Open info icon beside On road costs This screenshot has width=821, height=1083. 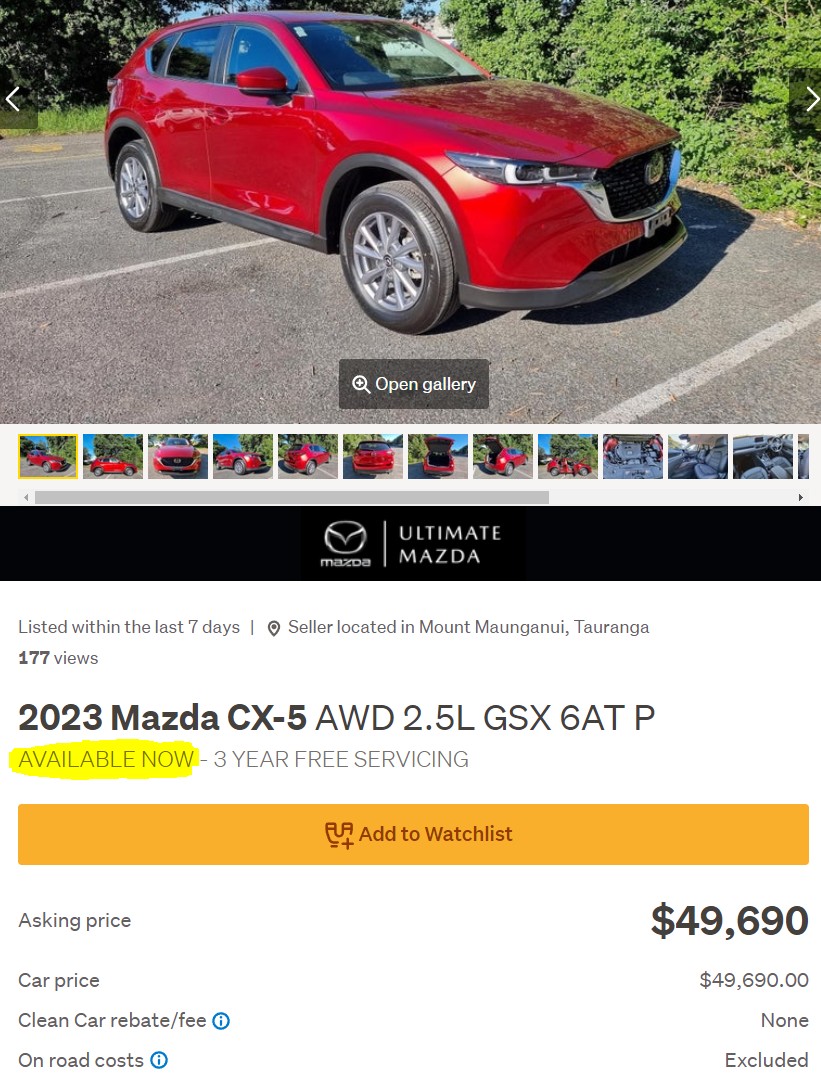[x=159, y=1060]
